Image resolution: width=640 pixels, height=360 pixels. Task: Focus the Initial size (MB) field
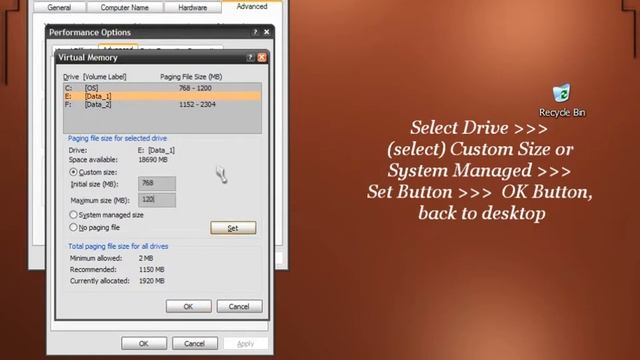click(157, 184)
